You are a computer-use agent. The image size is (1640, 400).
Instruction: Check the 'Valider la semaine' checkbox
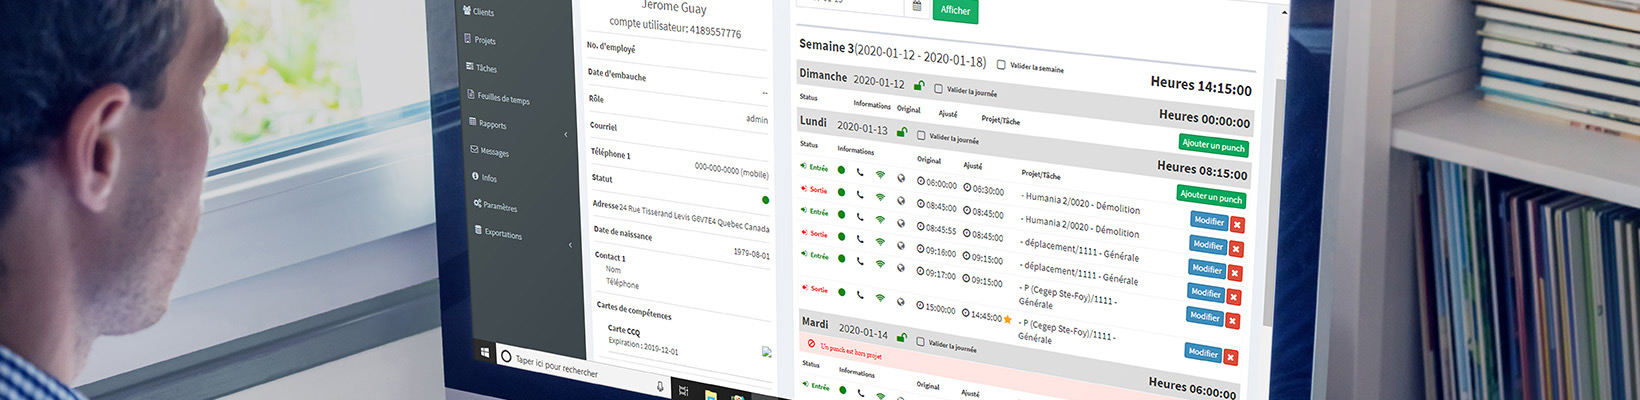pyautogui.click(x=1001, y=65)
